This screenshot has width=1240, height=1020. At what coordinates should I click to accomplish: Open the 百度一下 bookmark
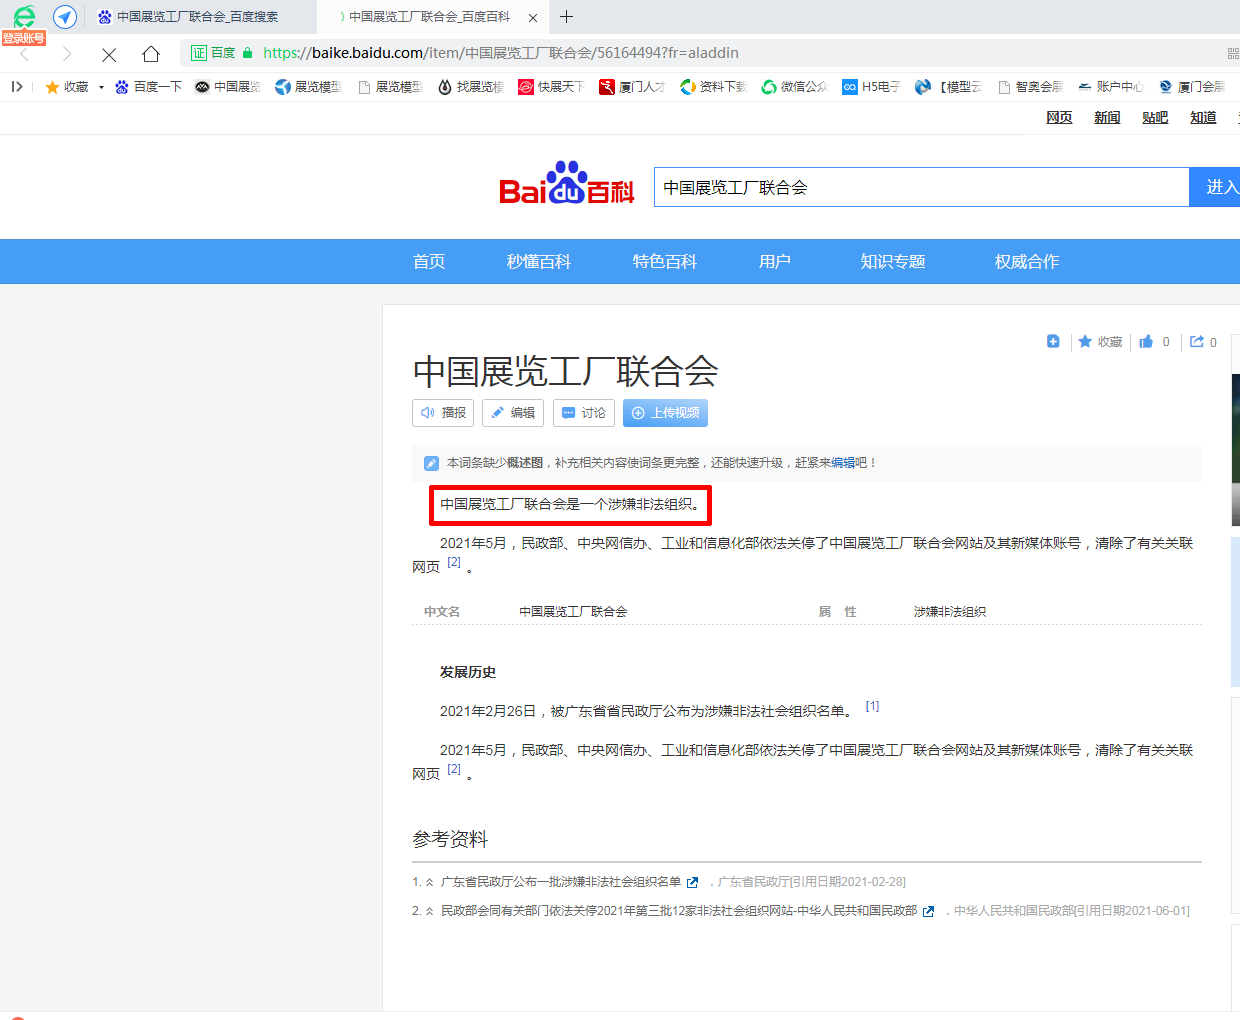pos(149,87)
